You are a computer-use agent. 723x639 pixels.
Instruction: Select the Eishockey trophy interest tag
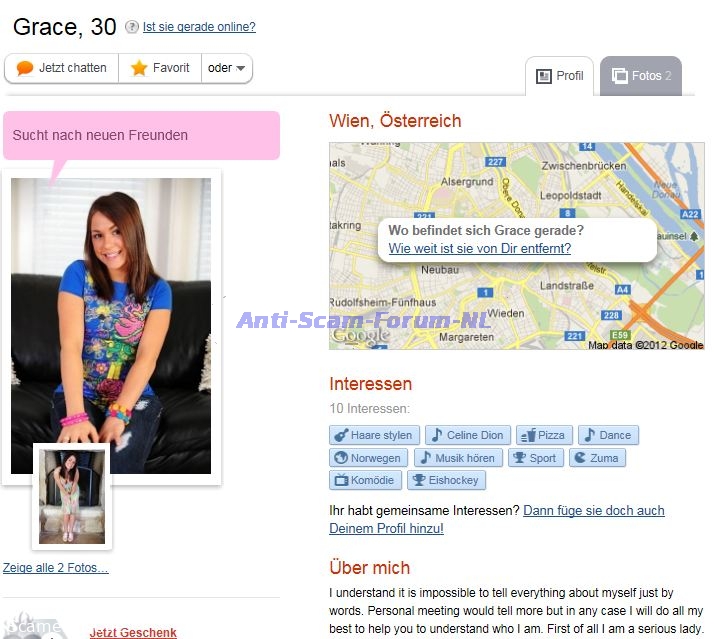[x=446, y=480]
